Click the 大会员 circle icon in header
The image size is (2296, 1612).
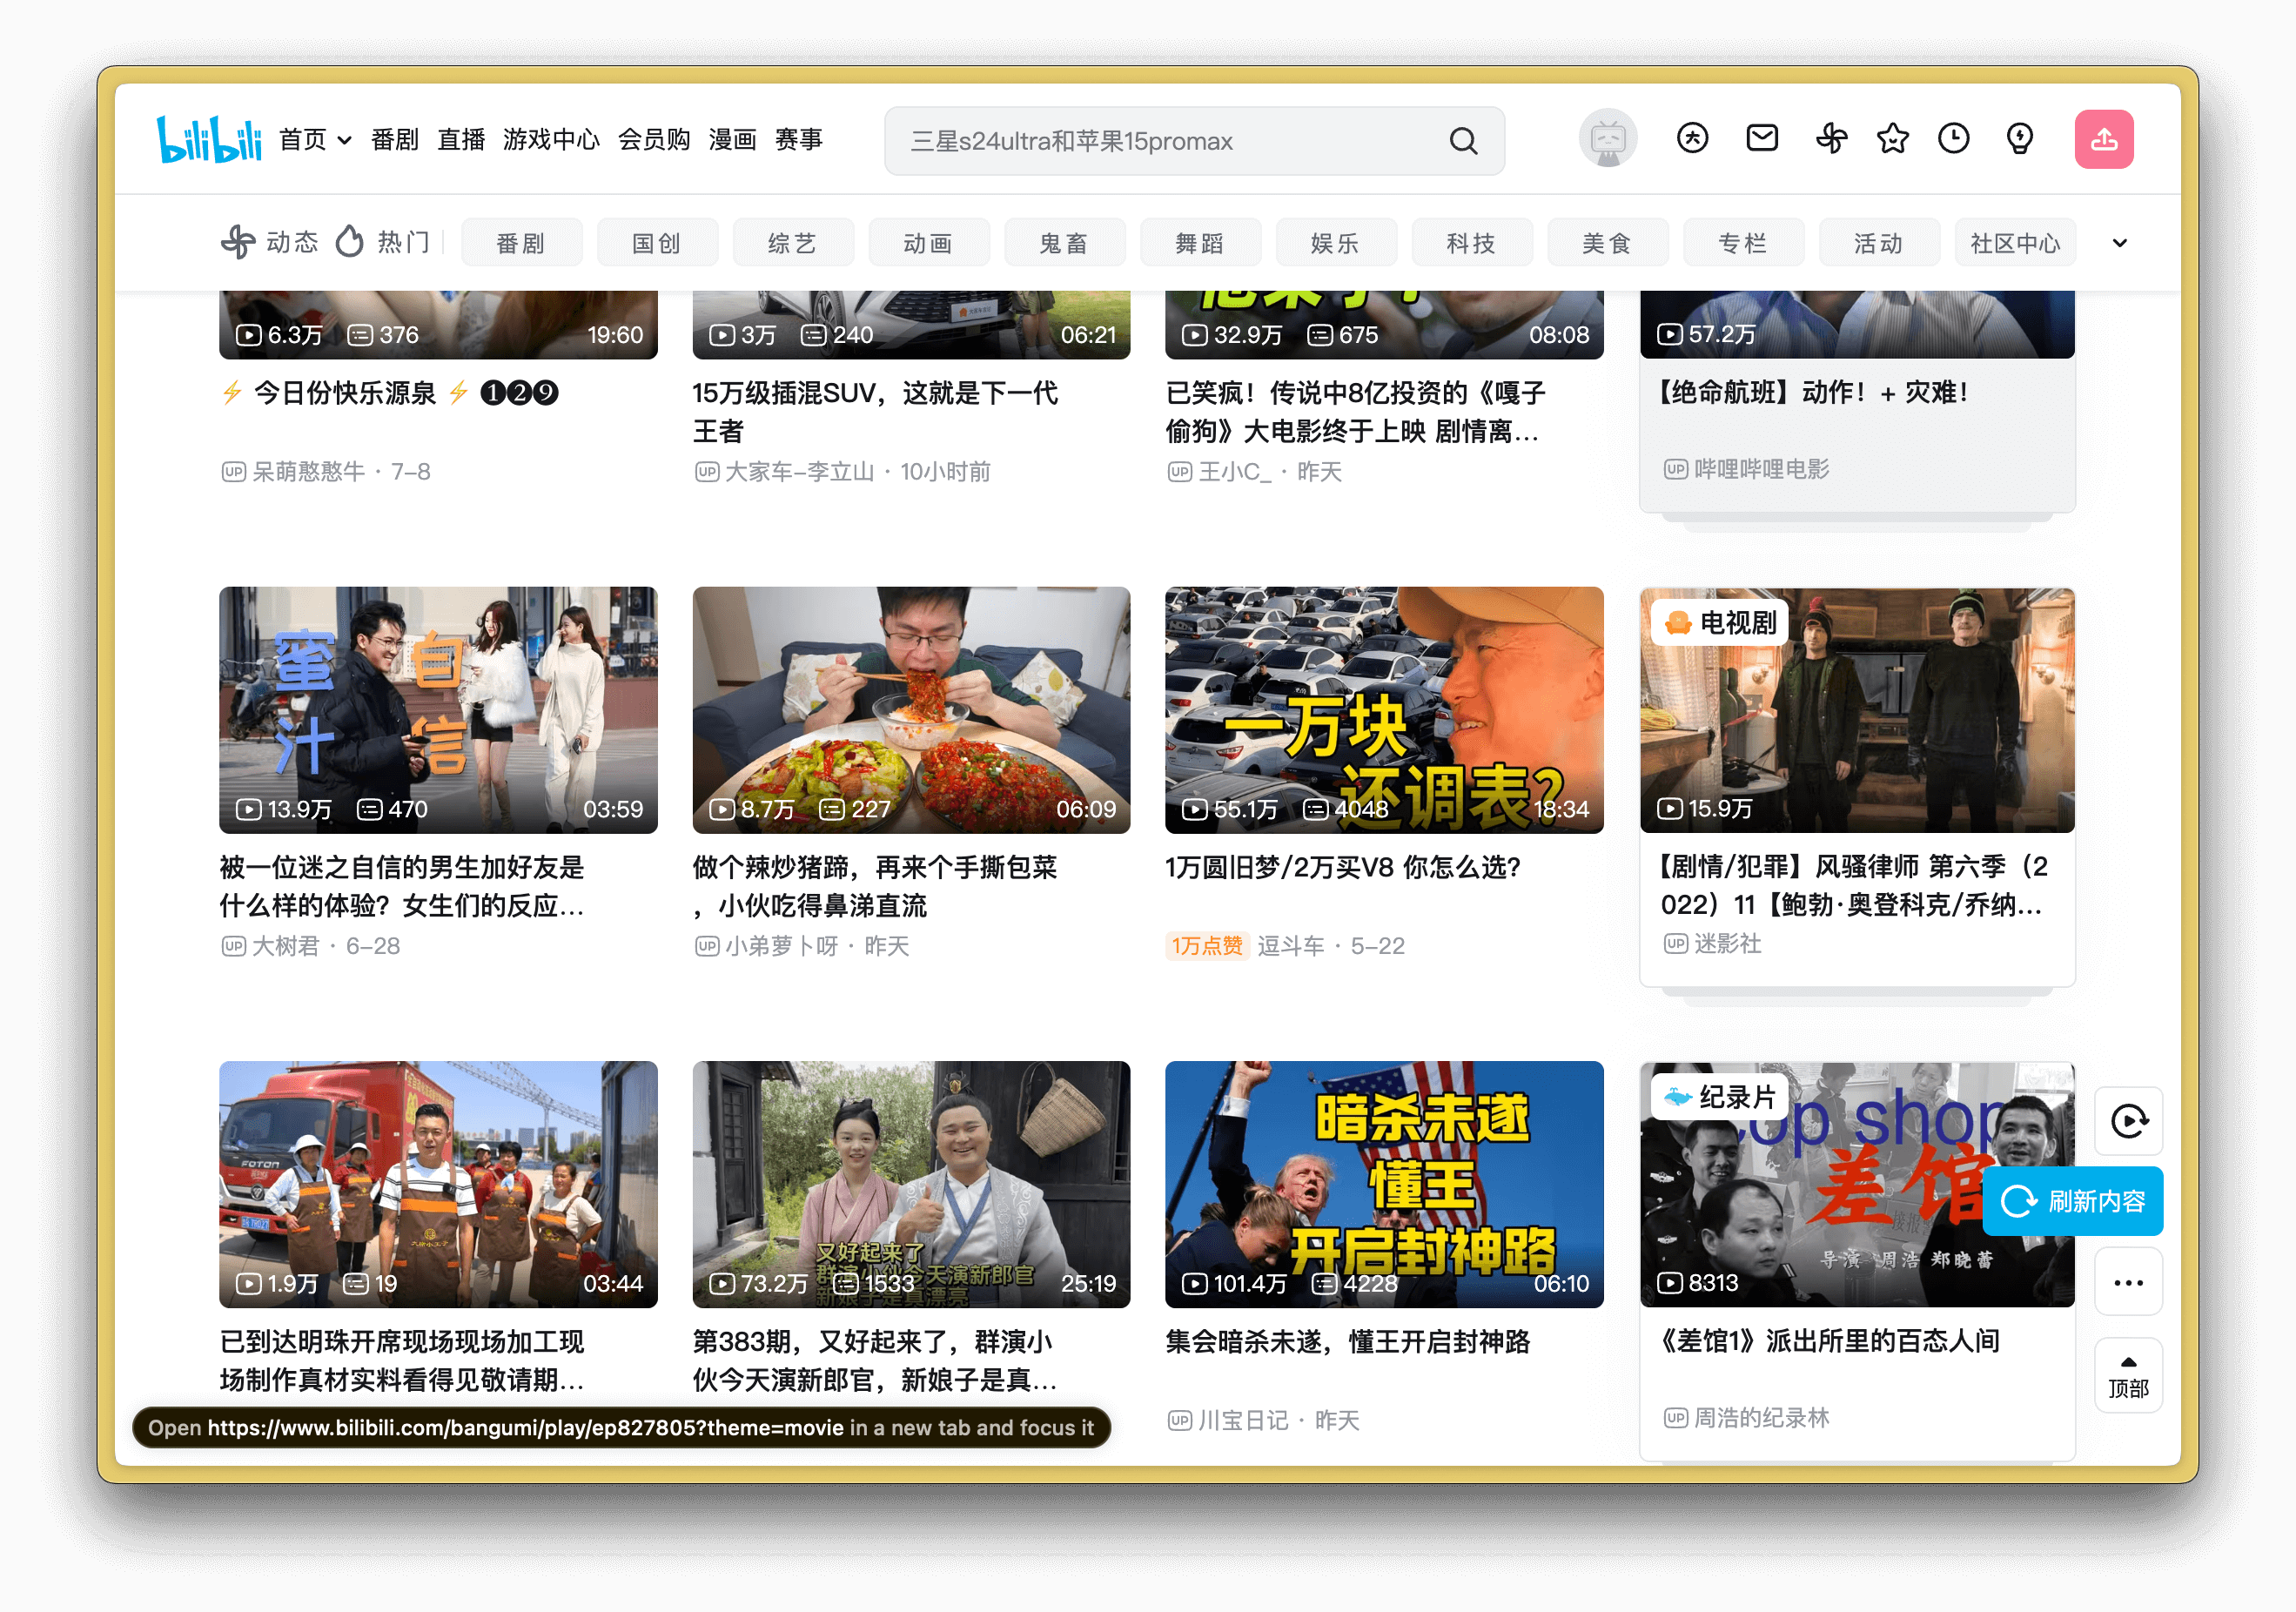1692,139
